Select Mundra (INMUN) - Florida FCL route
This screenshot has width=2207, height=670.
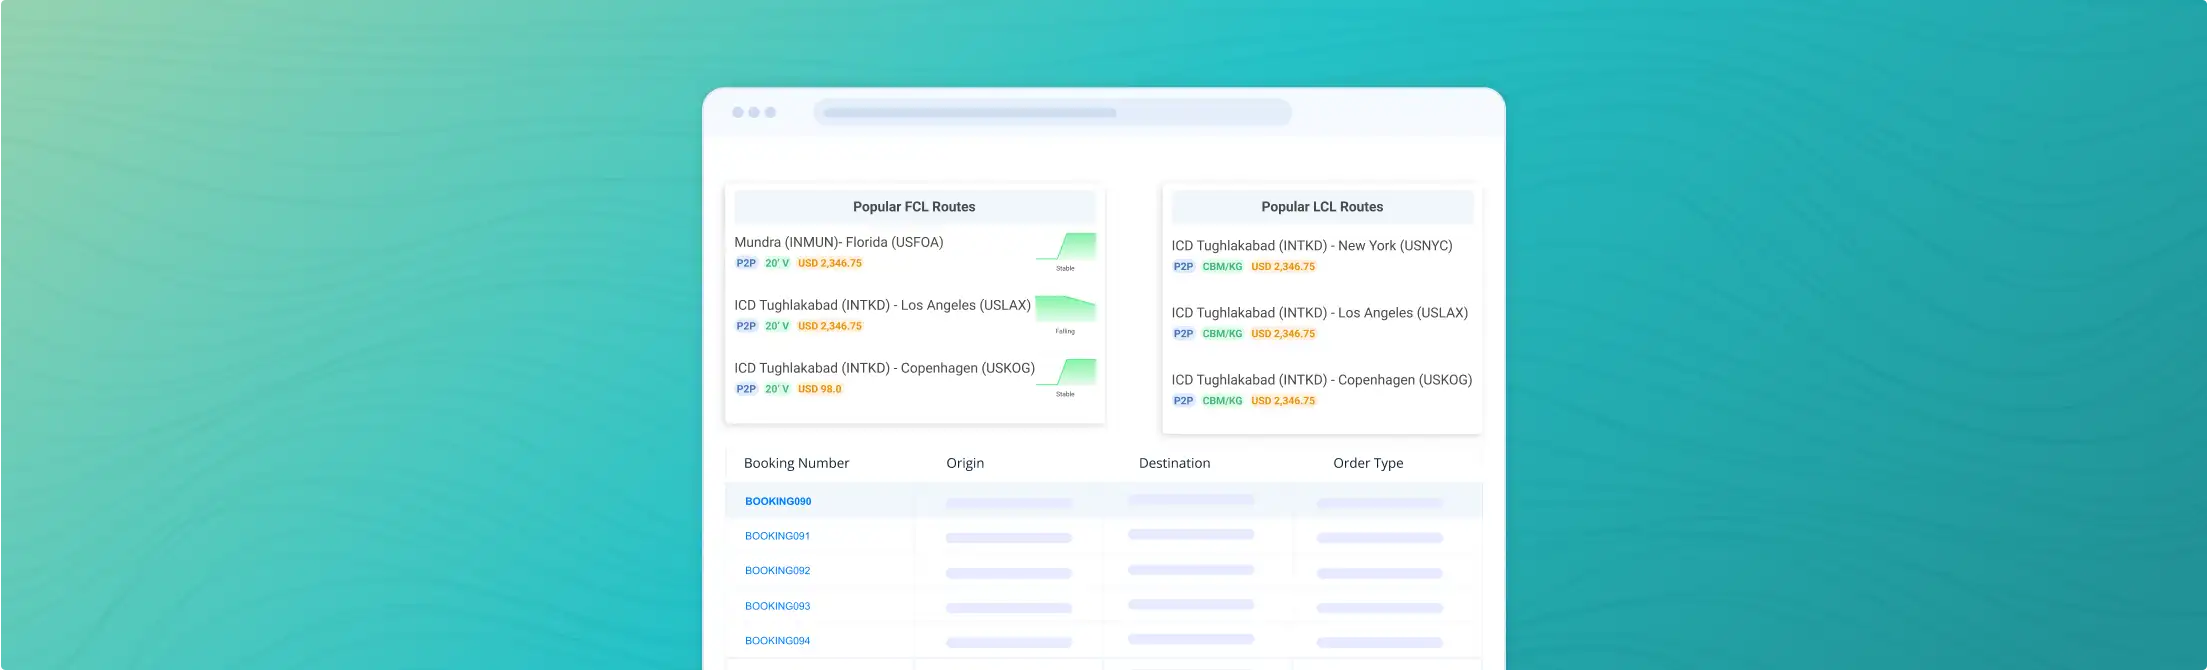838,242
